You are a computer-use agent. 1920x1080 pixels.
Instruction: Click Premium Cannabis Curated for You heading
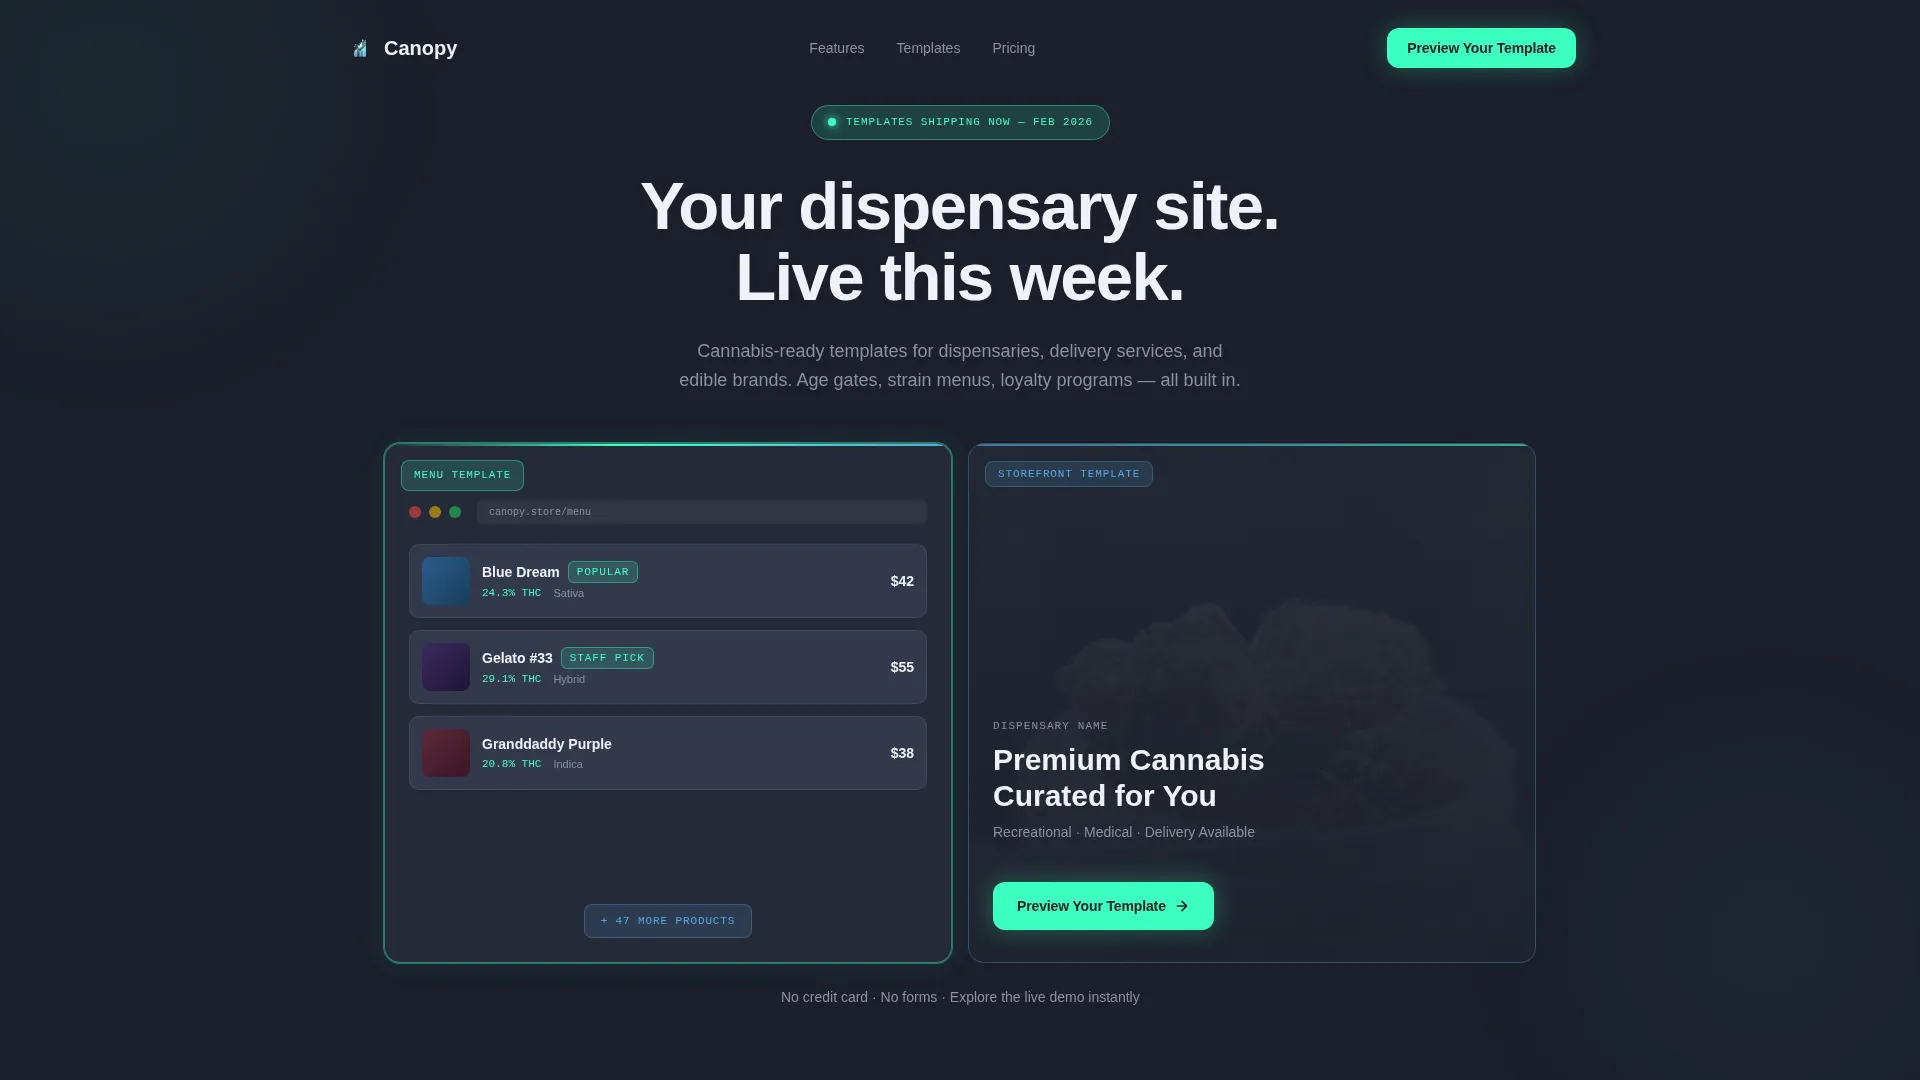[x=1128, y=778]
